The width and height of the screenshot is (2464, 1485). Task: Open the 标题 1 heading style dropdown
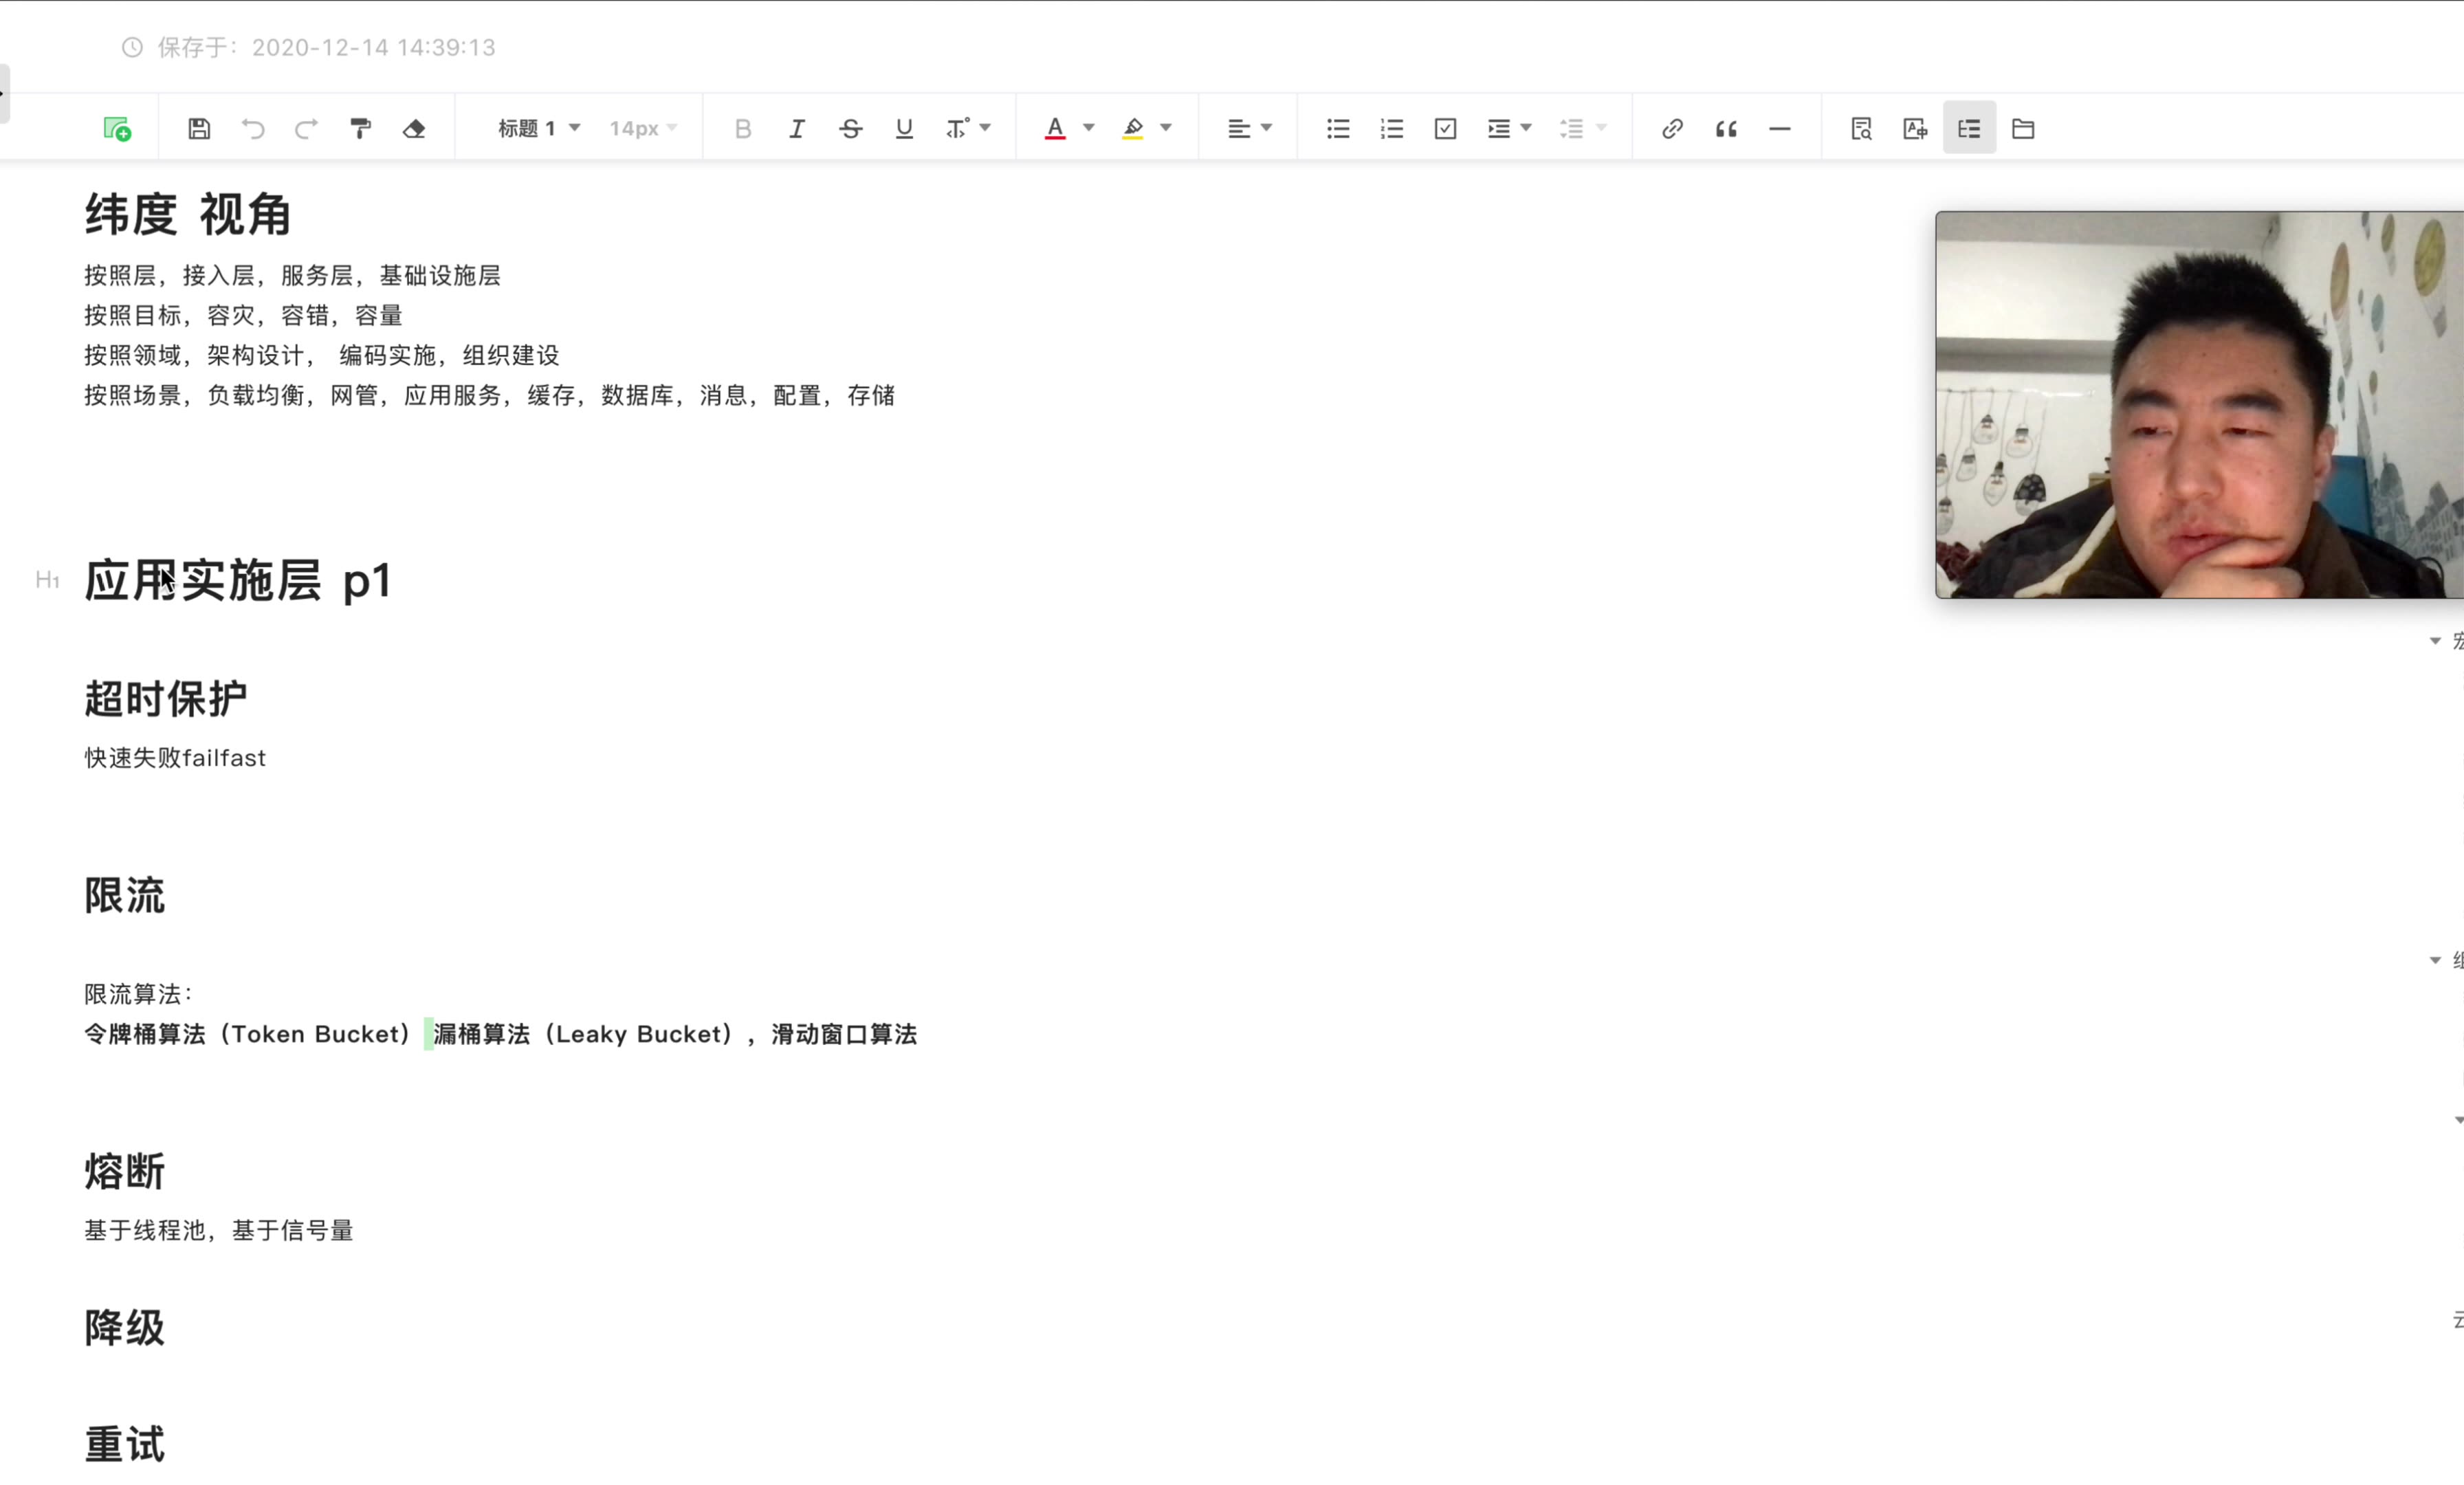pyautogui.click(x=538, y=129)
